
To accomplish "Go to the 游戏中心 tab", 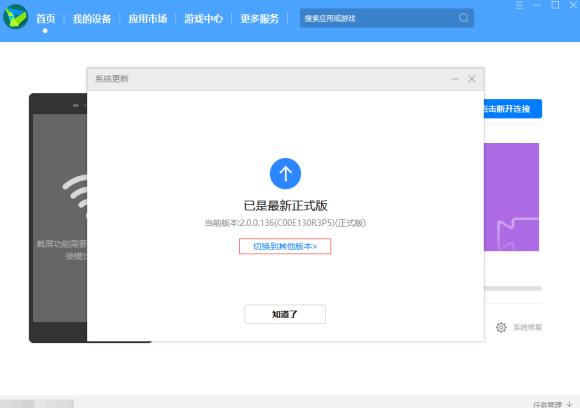I will [x=203, y=18].
